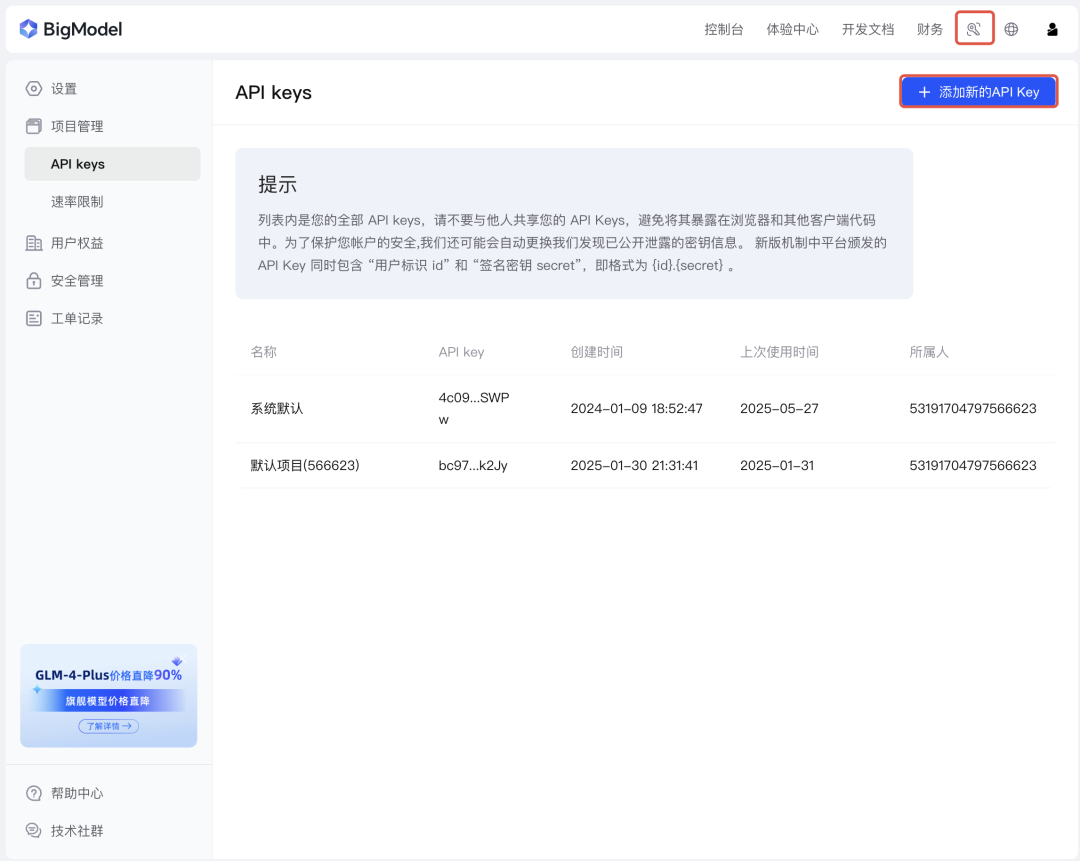Open the 开发文档 navigation item
The height and width of the screenshot is (861, 1080).
[868, 29]
